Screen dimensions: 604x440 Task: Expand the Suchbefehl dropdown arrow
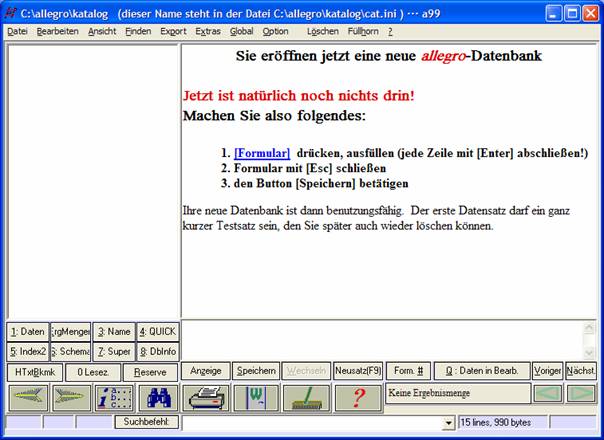(x=448, y=423)
